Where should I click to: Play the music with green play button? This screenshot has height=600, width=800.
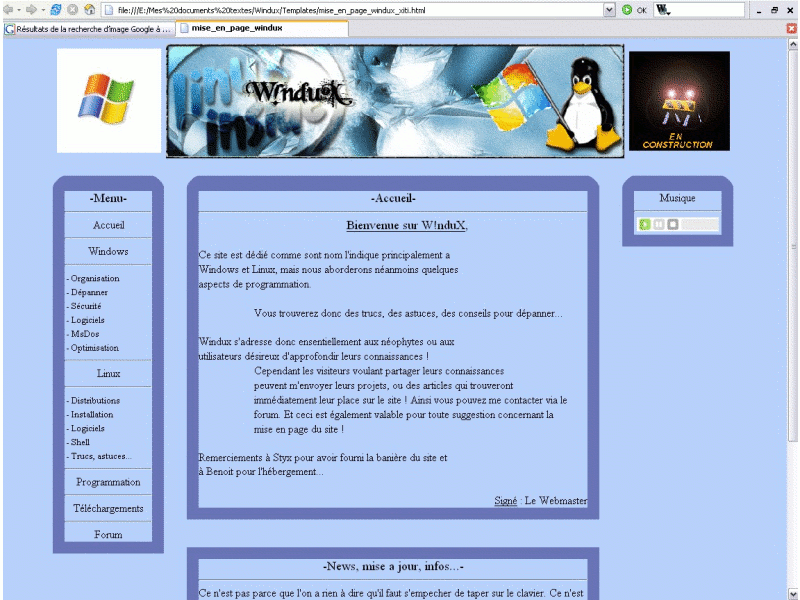(645, 224)
